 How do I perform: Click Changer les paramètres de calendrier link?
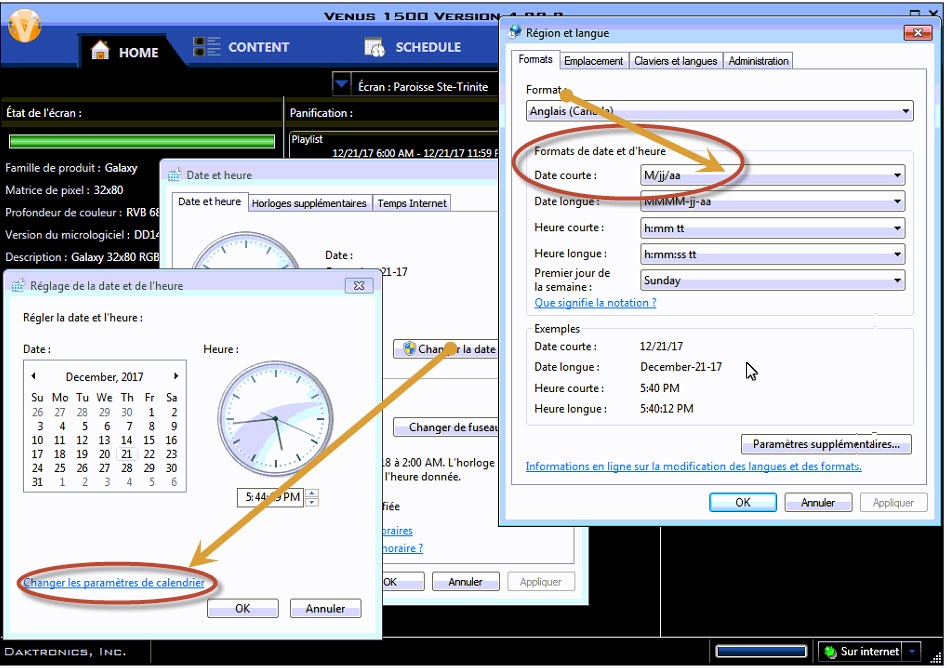pyautogui.click(x=114, y=583)
